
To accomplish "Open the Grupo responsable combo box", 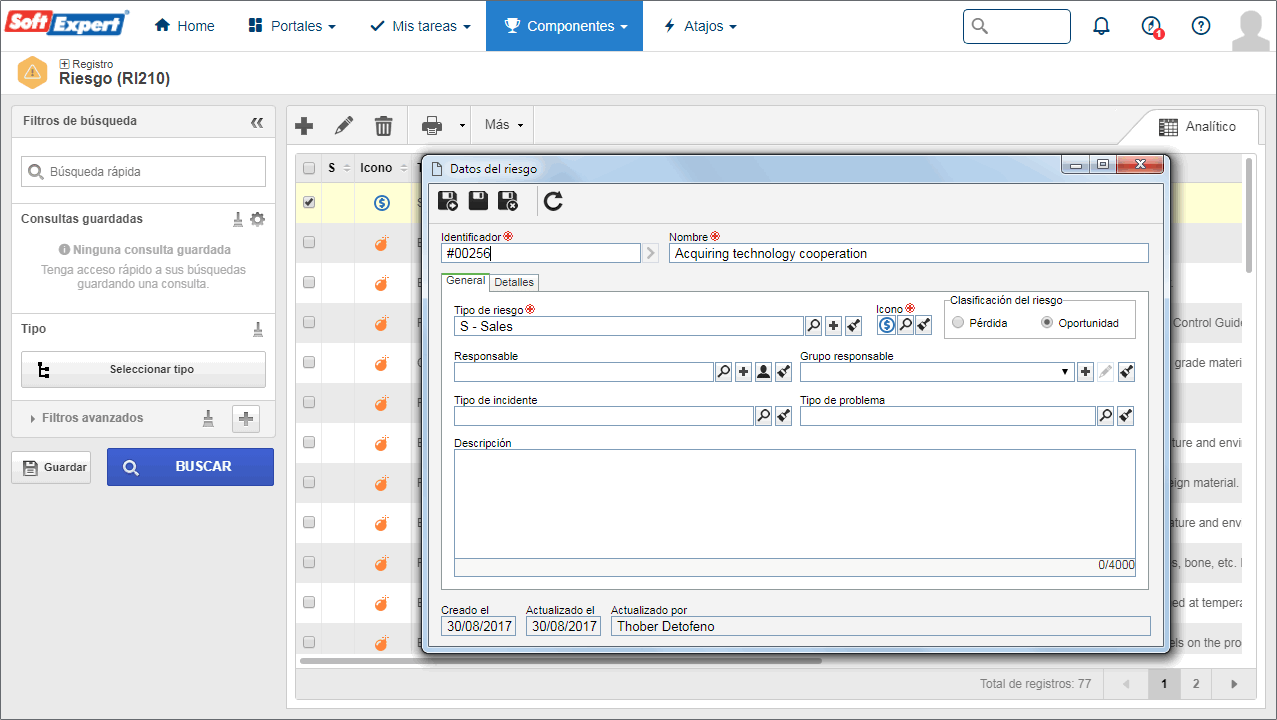I will click(937, 372).
